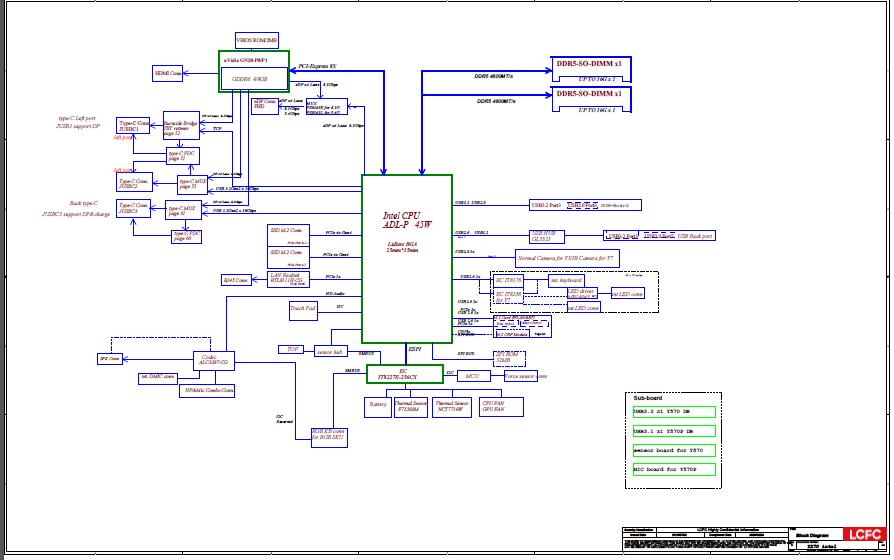The width and height of the screenshot is (894, 560).
Task: Click the red LCFC logo
Action: click(865, 534)
